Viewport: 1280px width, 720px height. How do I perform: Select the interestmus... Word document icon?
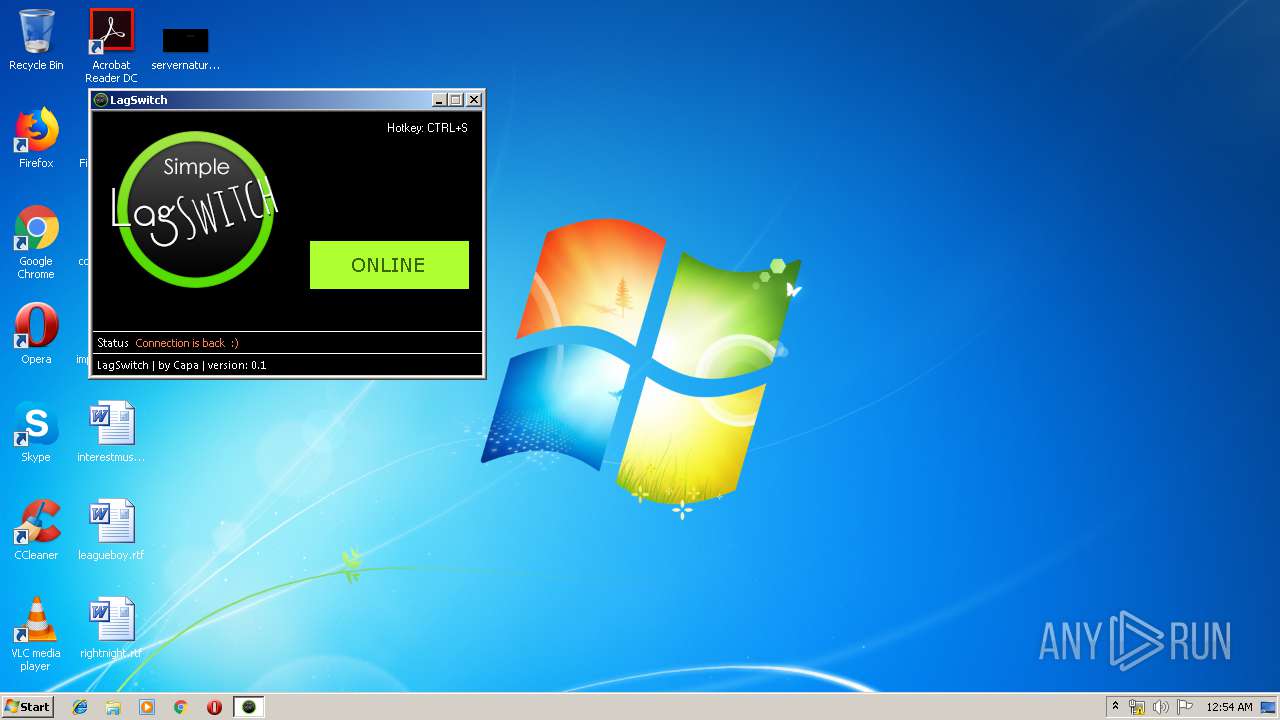coord(111,431)
